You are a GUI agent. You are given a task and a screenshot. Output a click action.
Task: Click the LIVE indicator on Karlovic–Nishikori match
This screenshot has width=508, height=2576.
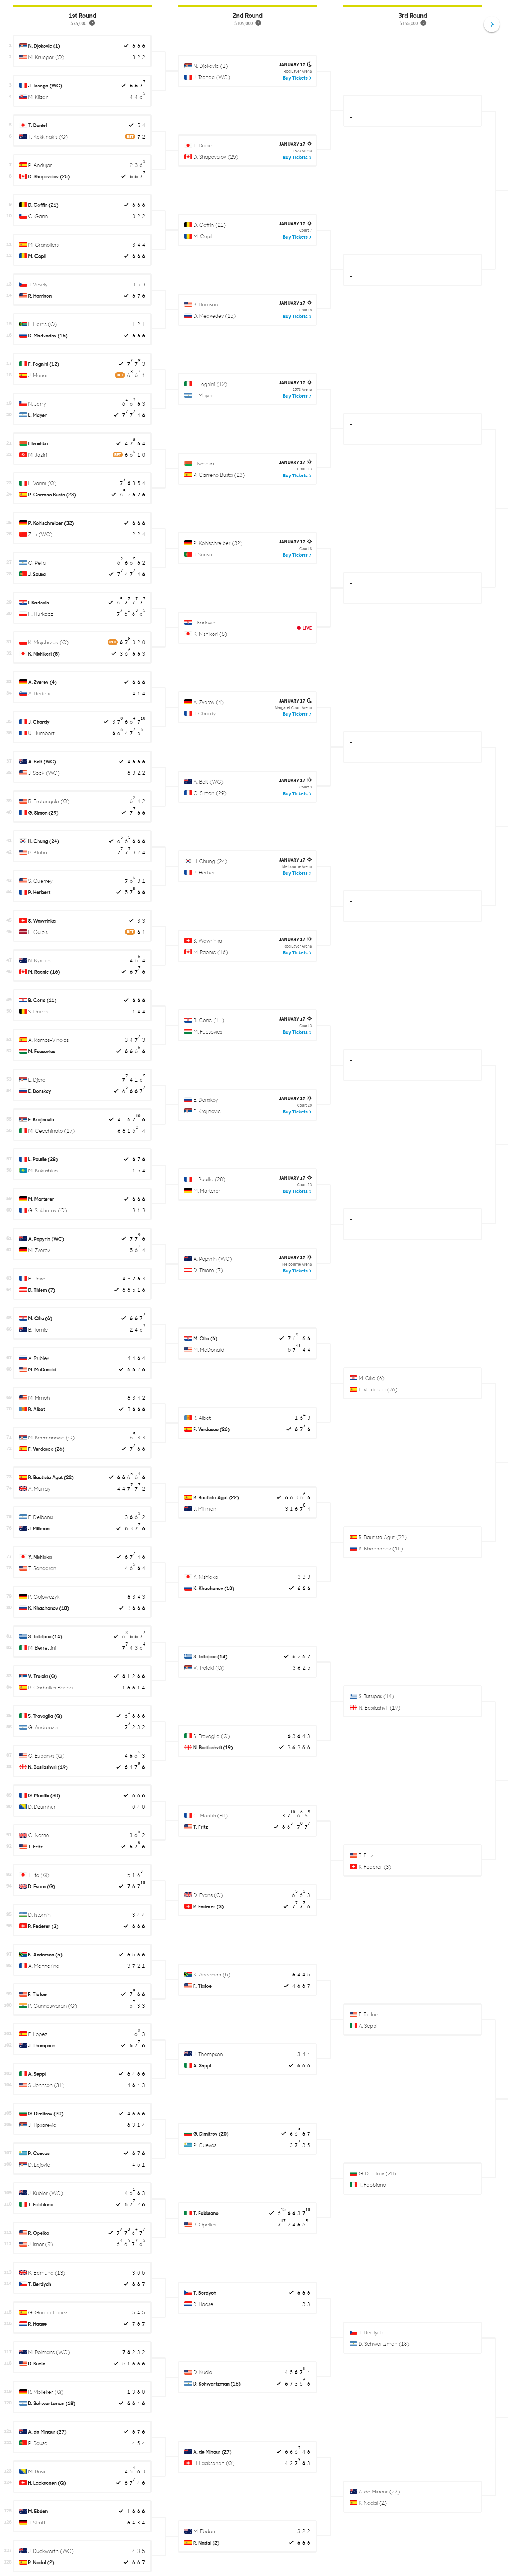[x=304, y=628]
